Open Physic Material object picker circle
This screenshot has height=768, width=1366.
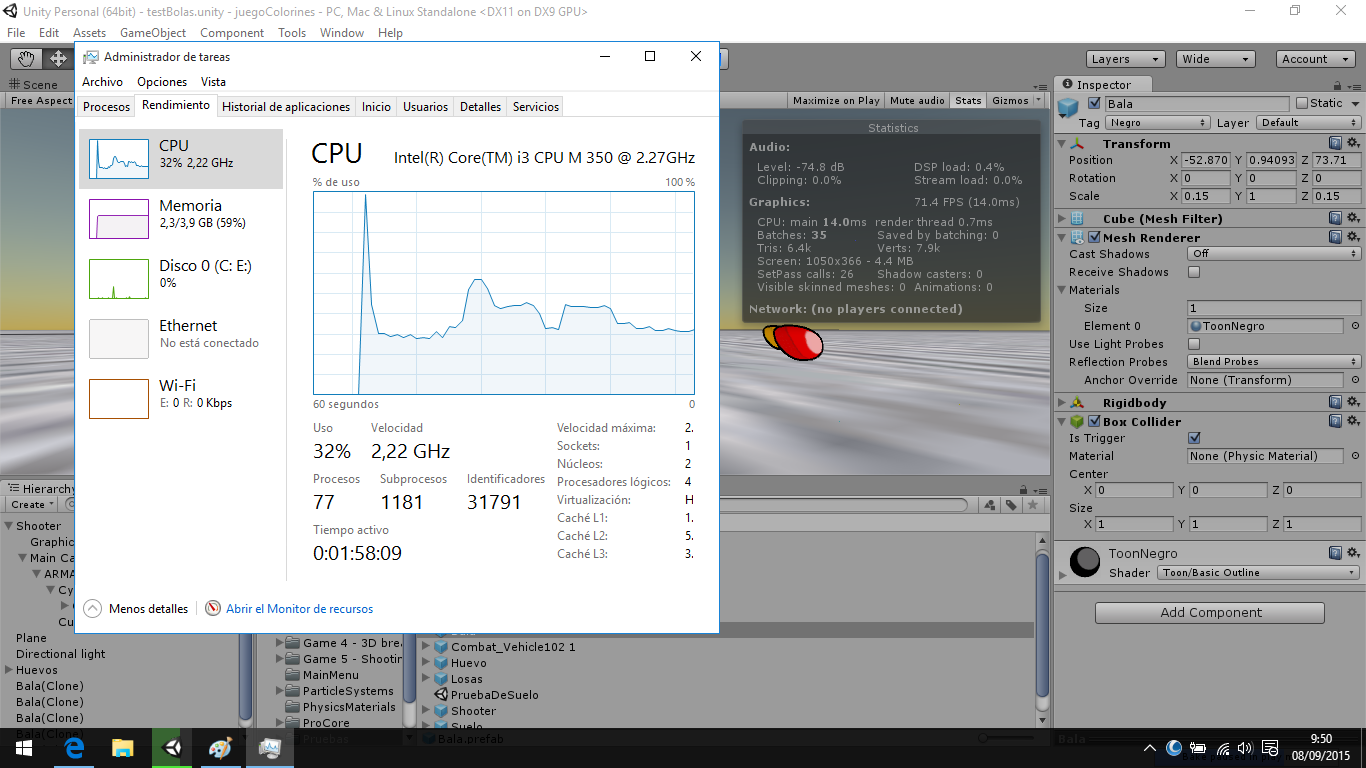point(1356,456)
